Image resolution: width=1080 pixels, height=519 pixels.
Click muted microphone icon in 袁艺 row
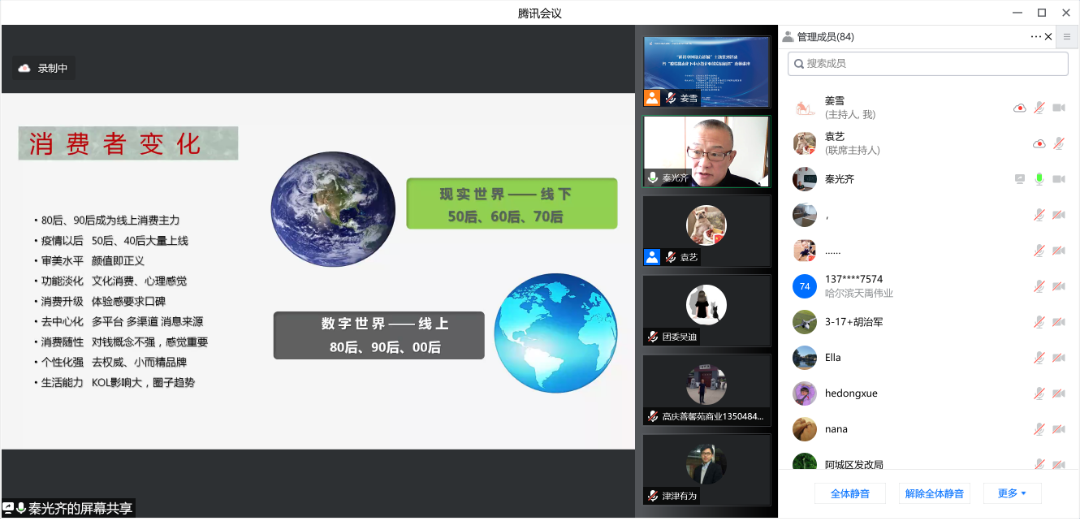click(x=1059, y=143)
